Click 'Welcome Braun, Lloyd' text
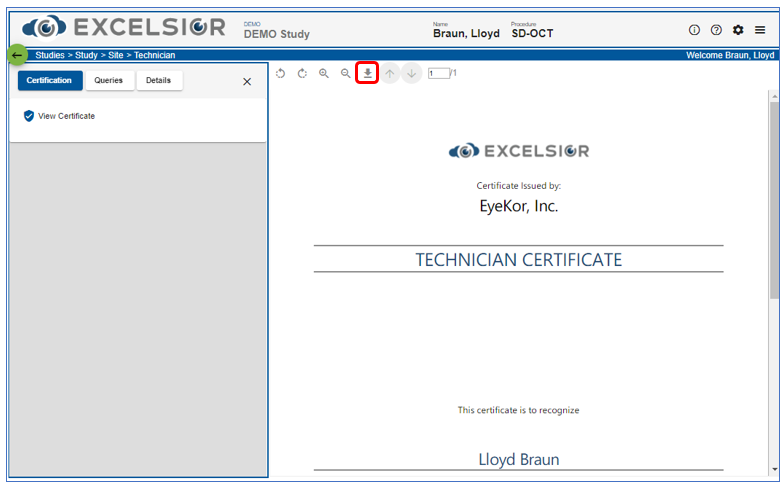Screen dimensions: 783x485 730,55
